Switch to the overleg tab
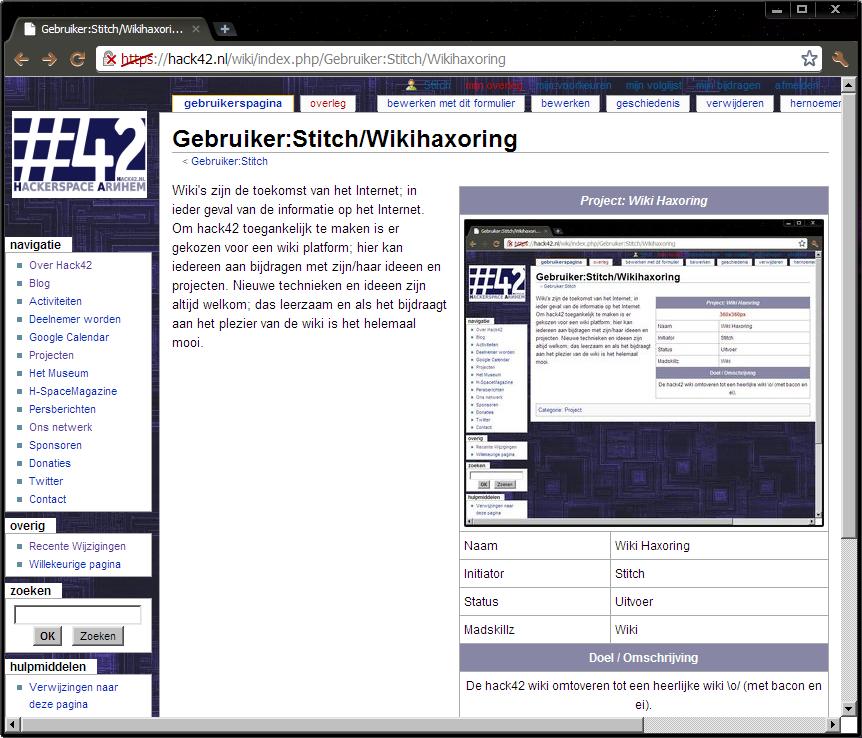862x738 pixels. click(328, 103)
